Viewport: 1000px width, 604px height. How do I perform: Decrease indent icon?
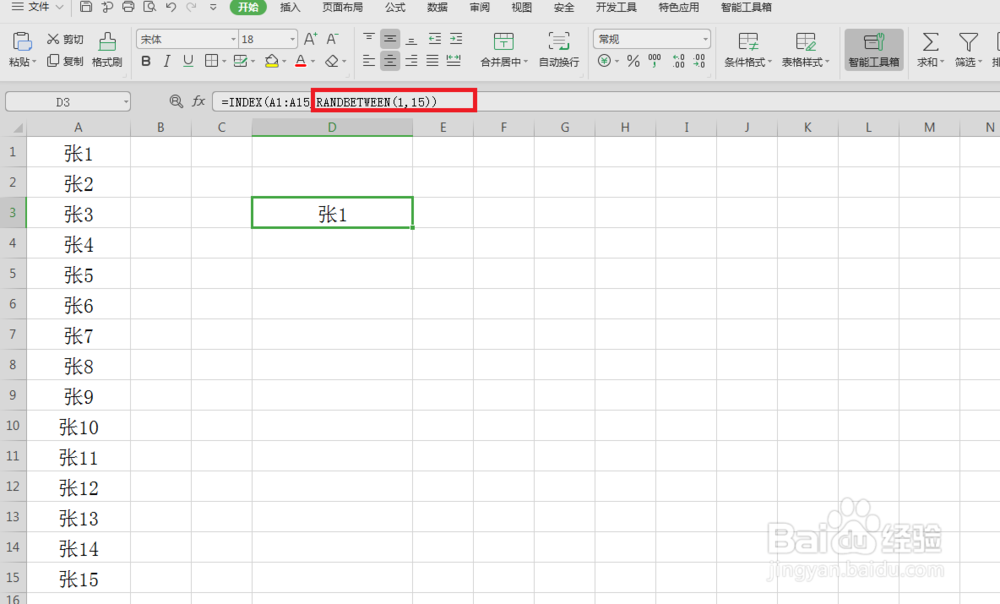coord(434,40)
